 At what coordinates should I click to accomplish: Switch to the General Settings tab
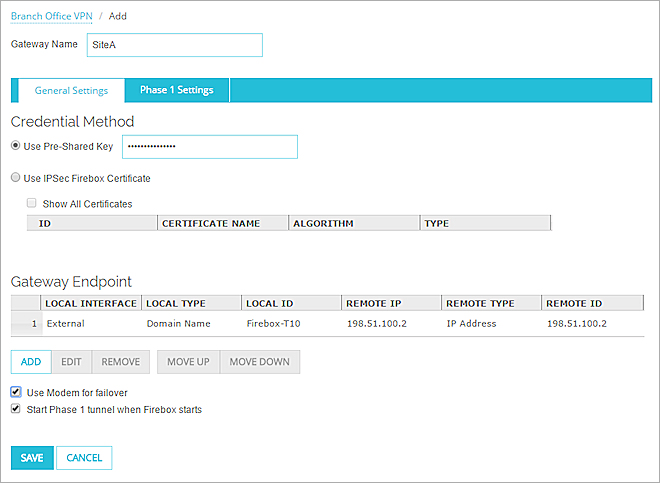(71, 91)
